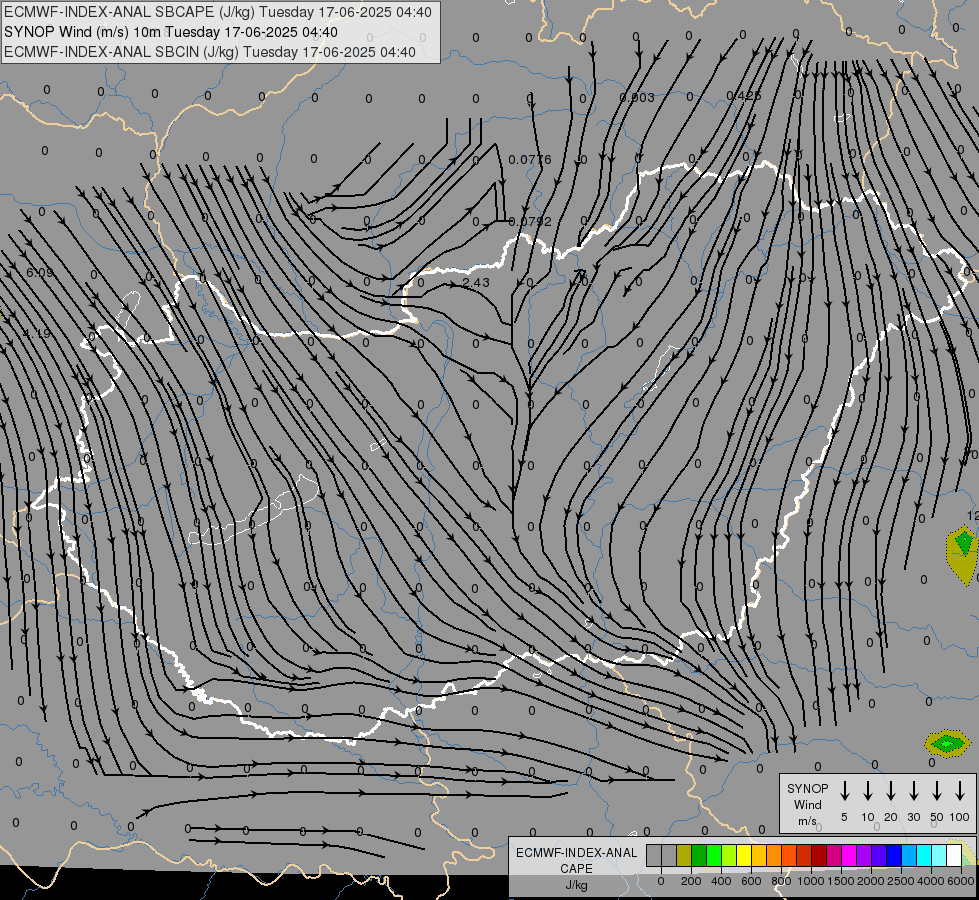This screenshot has height=900, width=979.
Task: Select the pale cyan swatch right of 4000
Action: point(940,855)
